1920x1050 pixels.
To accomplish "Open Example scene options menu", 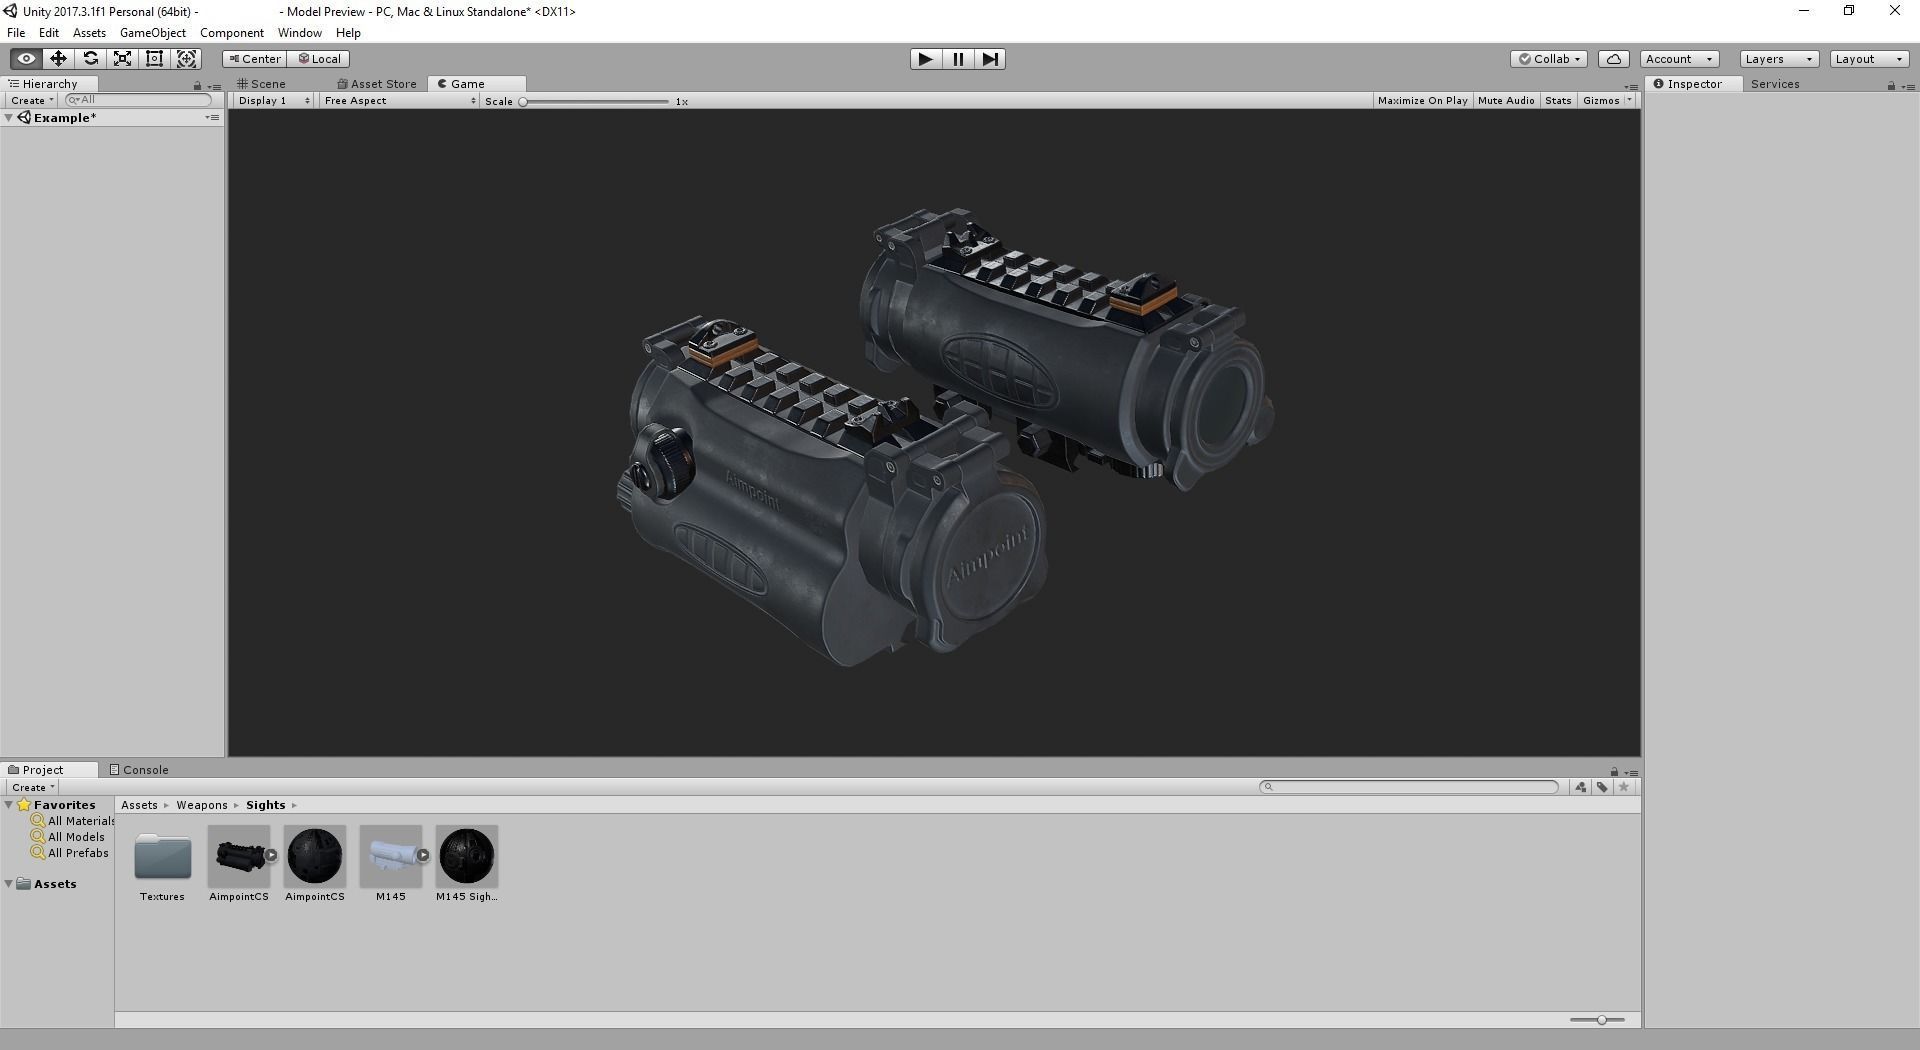I will pyautogui.click(x=212, y=118).
